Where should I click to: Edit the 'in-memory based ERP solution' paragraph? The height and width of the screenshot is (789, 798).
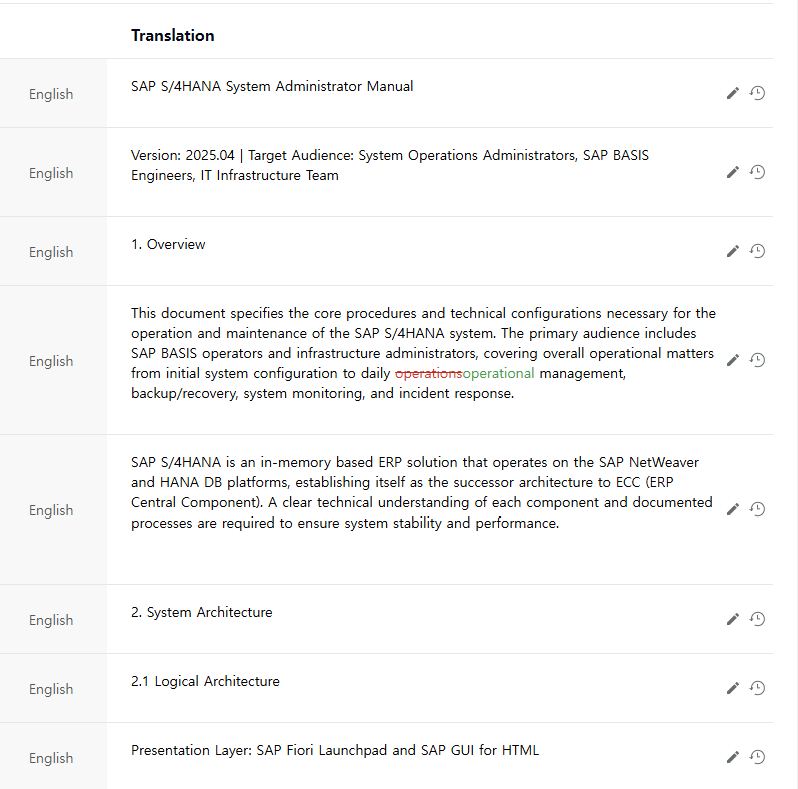(x=732, y=509)
